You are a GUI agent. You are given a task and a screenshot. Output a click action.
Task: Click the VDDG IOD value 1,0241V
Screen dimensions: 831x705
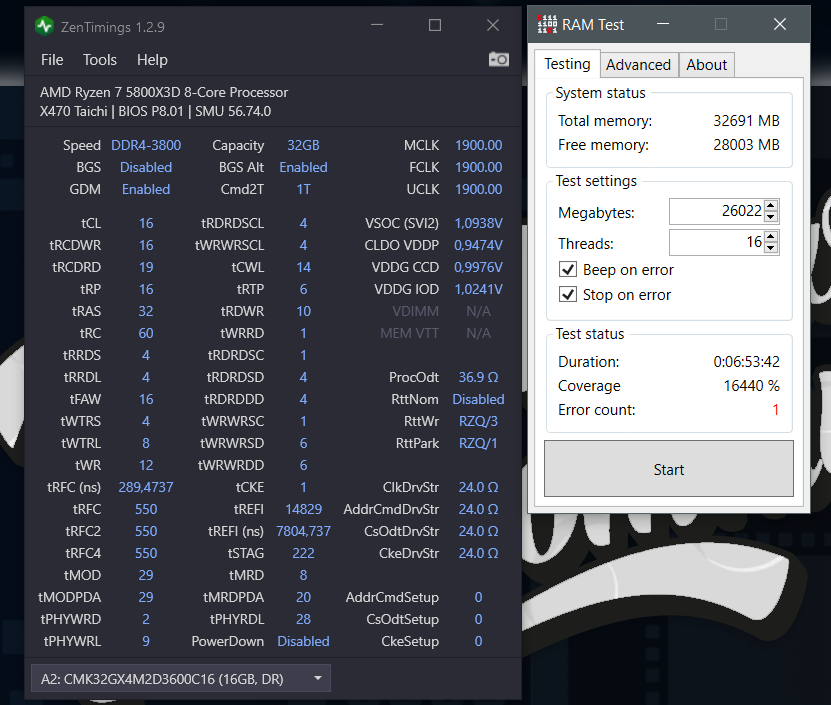[478, 289]
